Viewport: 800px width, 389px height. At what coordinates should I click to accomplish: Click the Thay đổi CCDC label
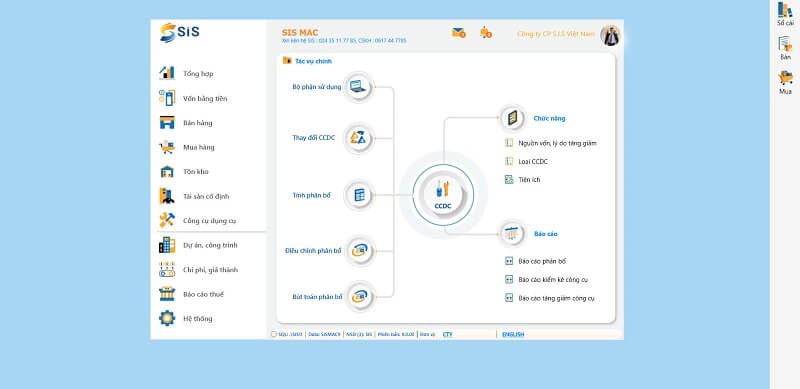[x=314, y=138]
